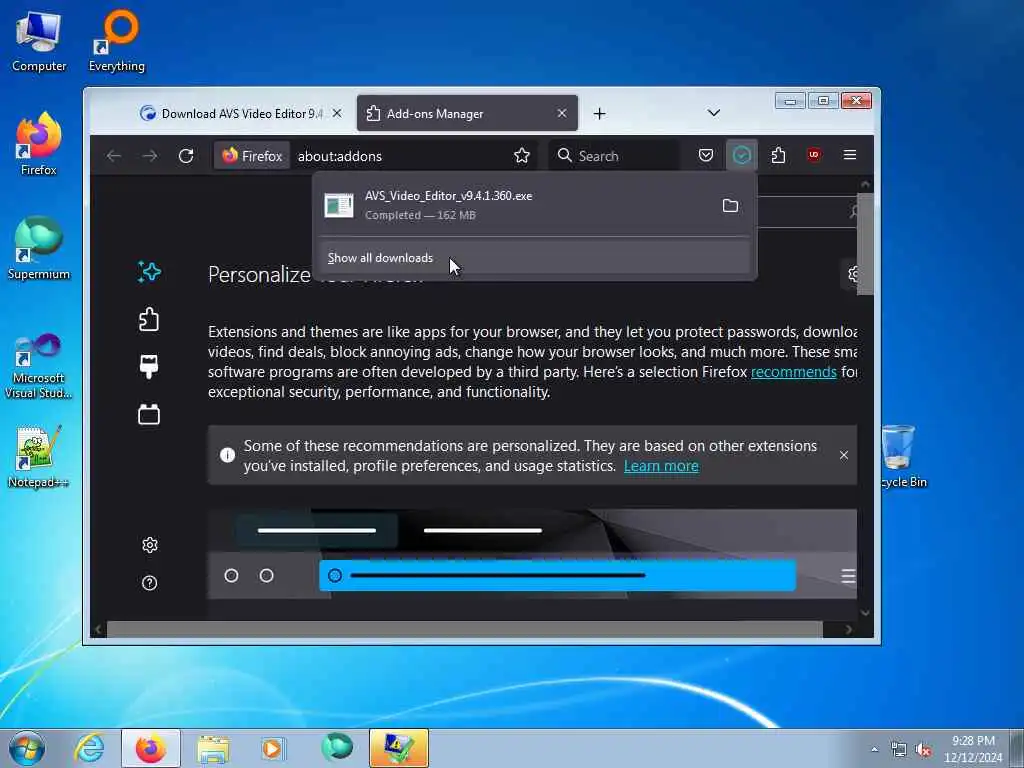Toggle the Downloads toolbar button
Viewport: 1024px width, 768px height.
click(742, 155)
